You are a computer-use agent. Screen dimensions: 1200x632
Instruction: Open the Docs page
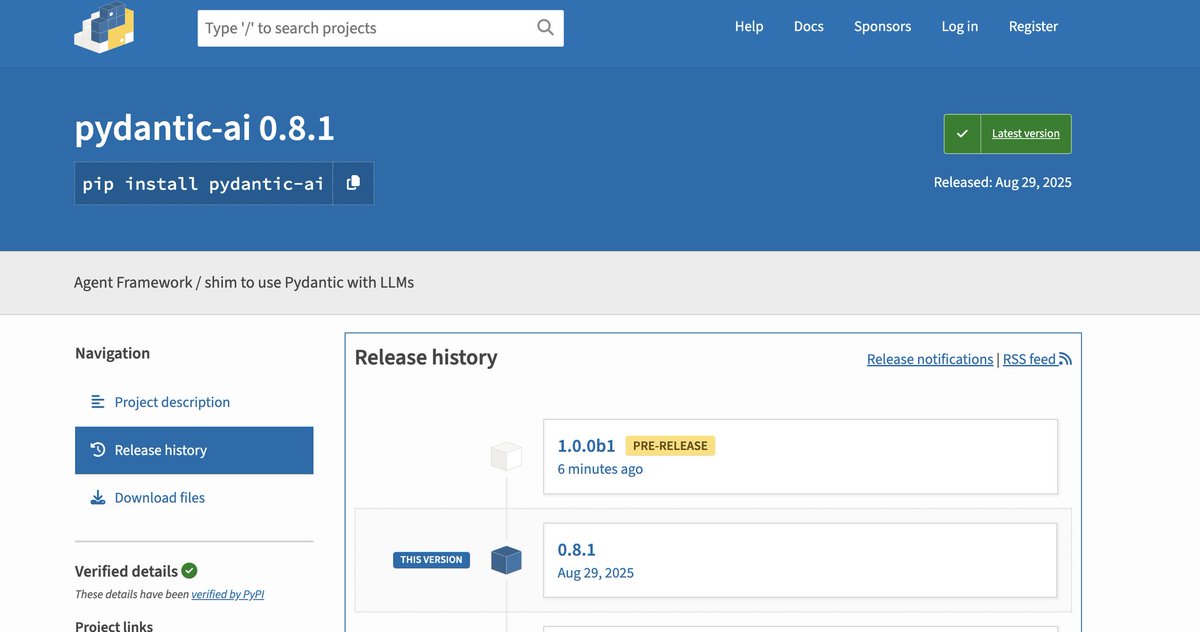(x=809, y=27)
